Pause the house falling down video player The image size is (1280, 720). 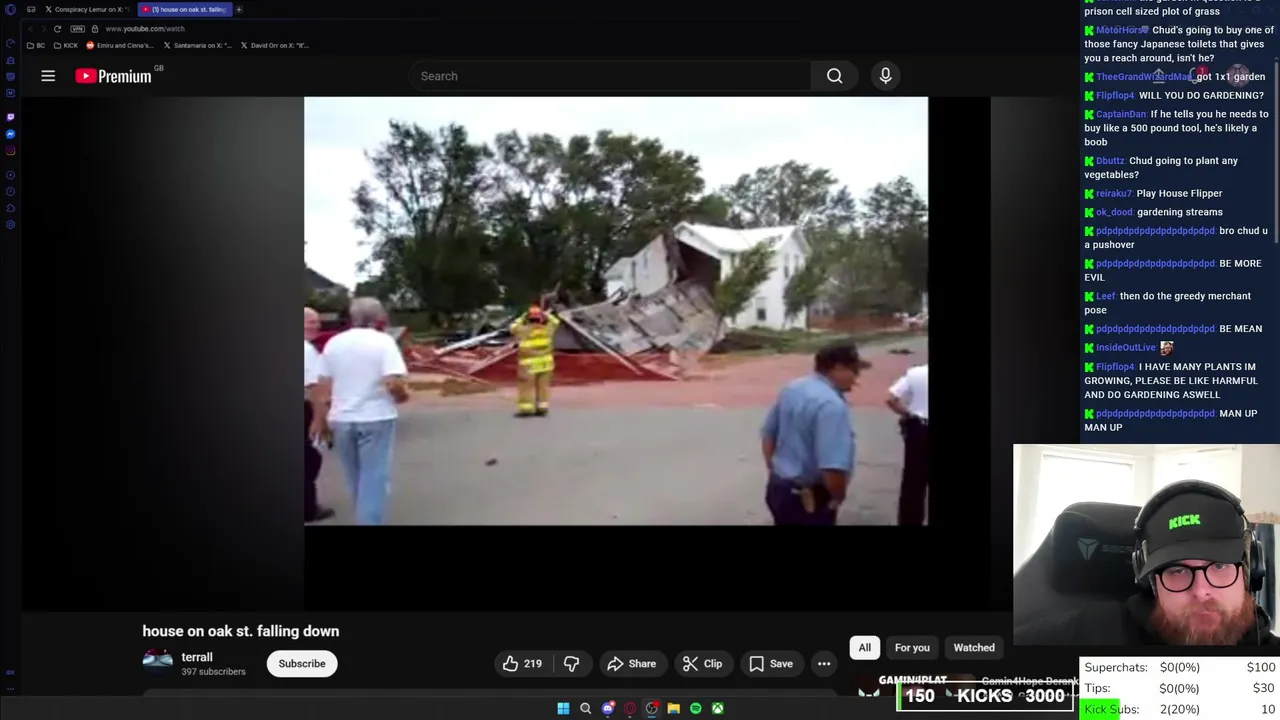click(616, 311)
